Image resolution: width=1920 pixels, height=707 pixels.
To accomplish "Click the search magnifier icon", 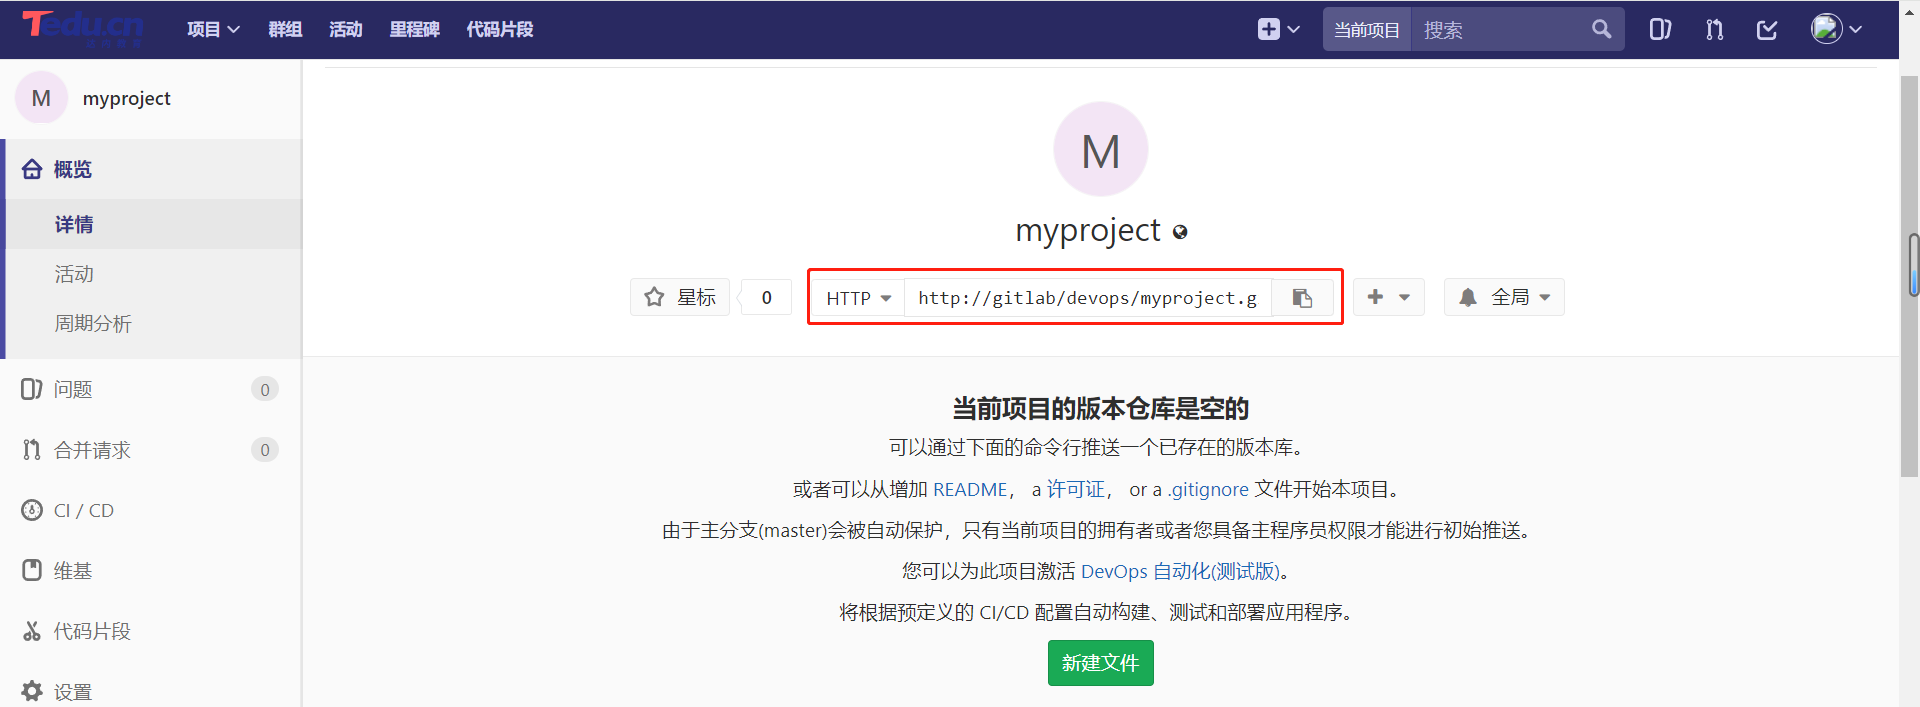I will click(1601, 29).
